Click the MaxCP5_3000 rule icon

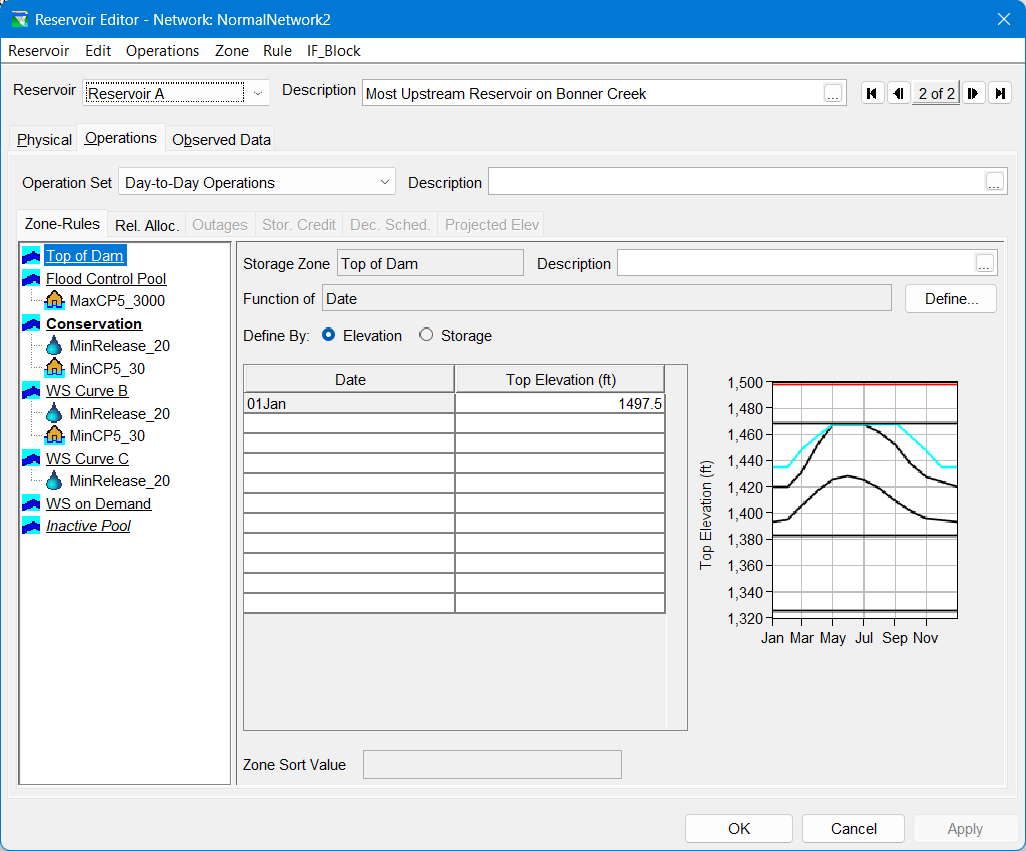[55, 301]
